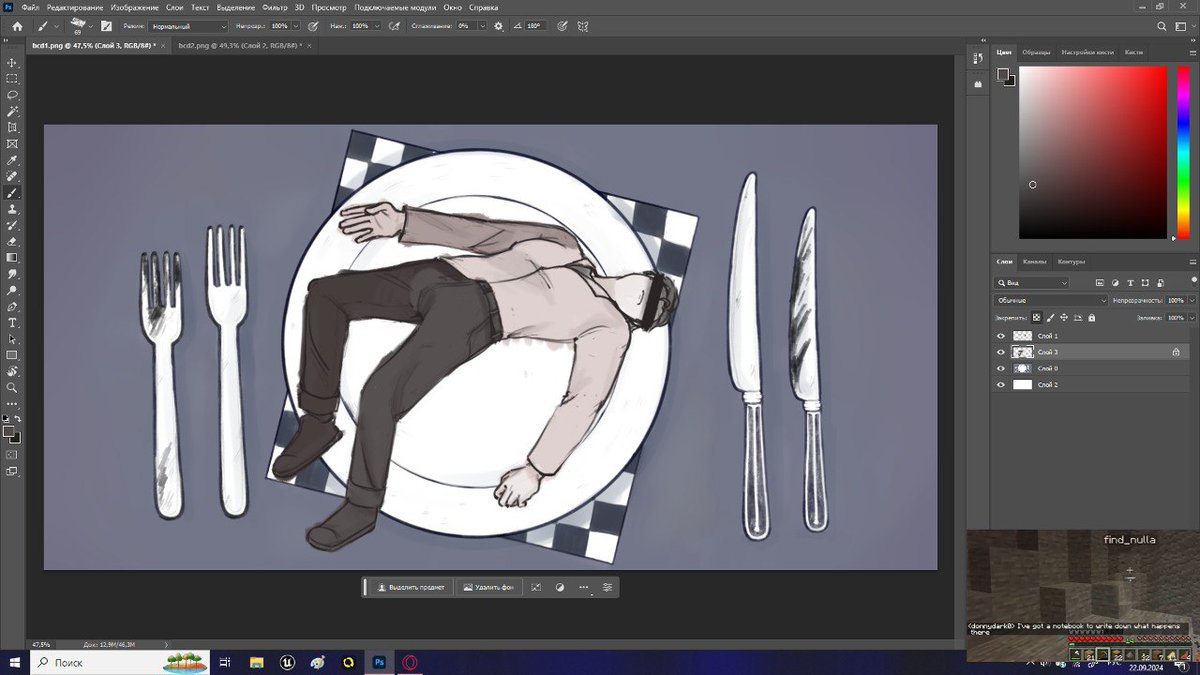Switch to the Каналы tab

pyautogui.click(x=1035, y=262)
